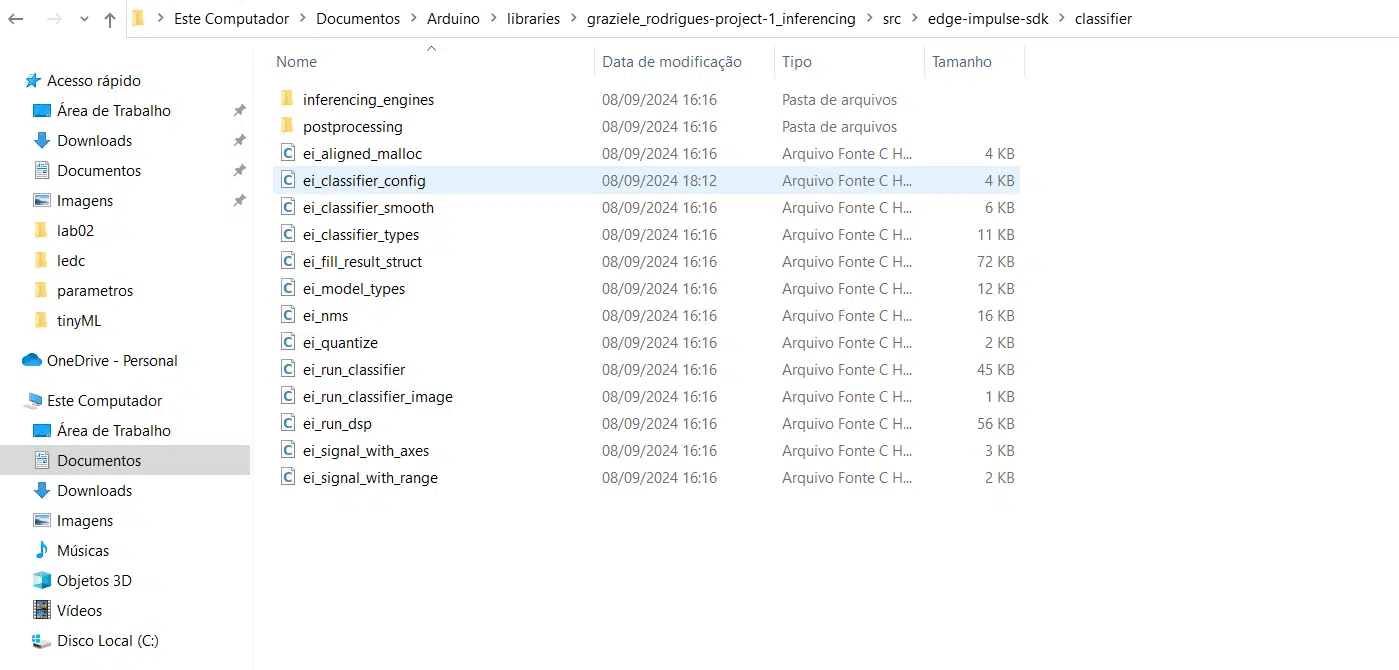The height and width of the screenshot is (670, 1399).
Task: Click the Back navigation arrow
Action: tap(16, 19)
